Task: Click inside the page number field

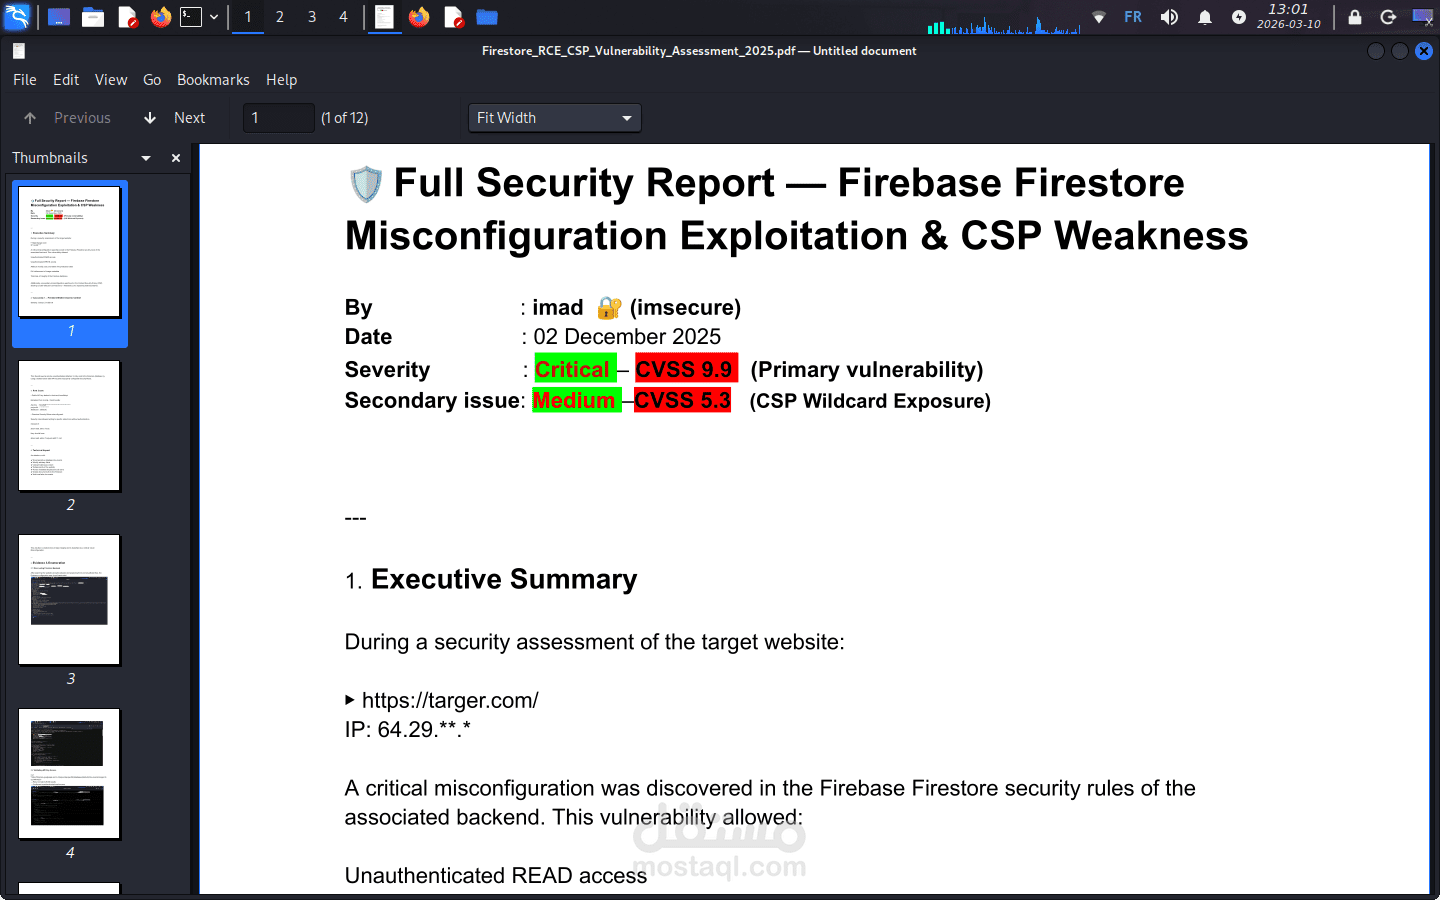Action: click(x=278, y=117)
